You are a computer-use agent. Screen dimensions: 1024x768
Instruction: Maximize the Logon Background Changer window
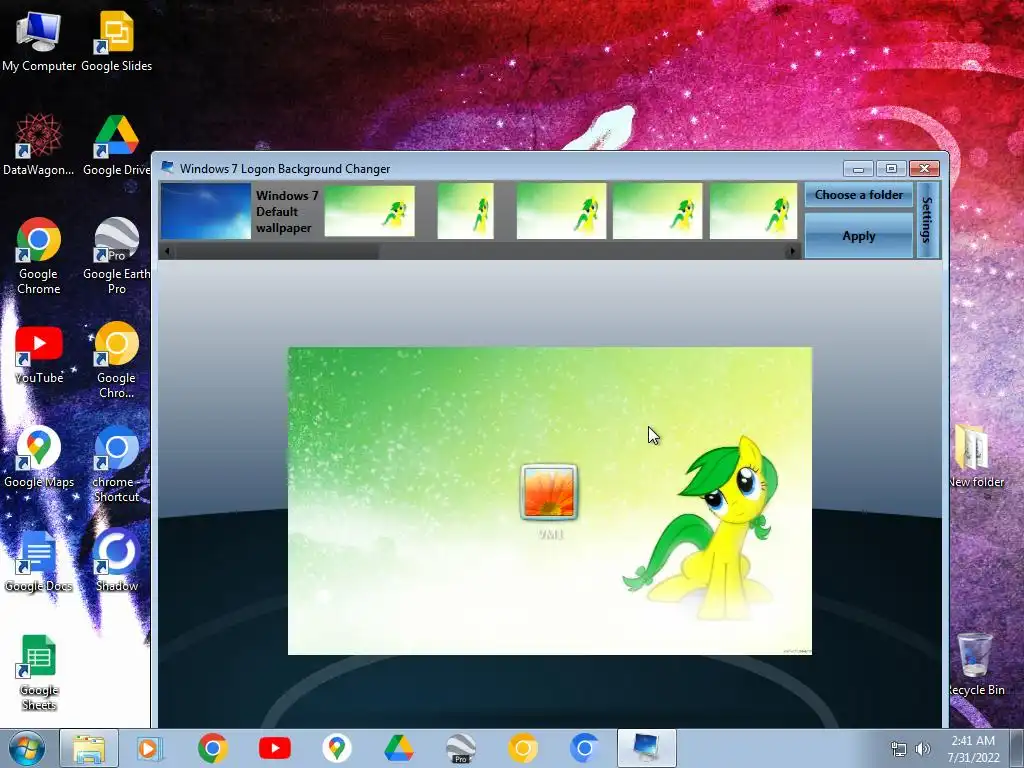click(x=891, y=168)
